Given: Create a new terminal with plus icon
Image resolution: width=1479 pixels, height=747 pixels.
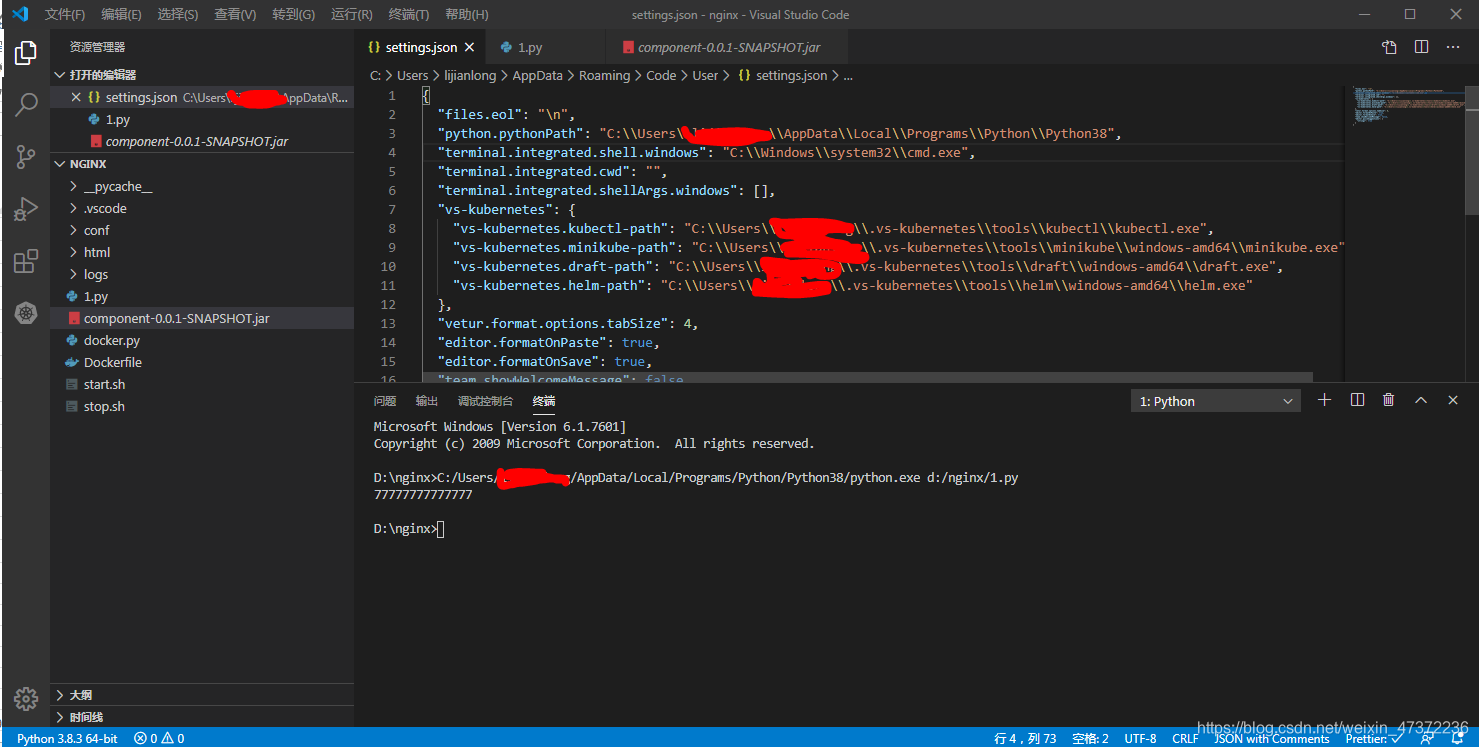Looking at the screenshot, I should pos(1325,400).
